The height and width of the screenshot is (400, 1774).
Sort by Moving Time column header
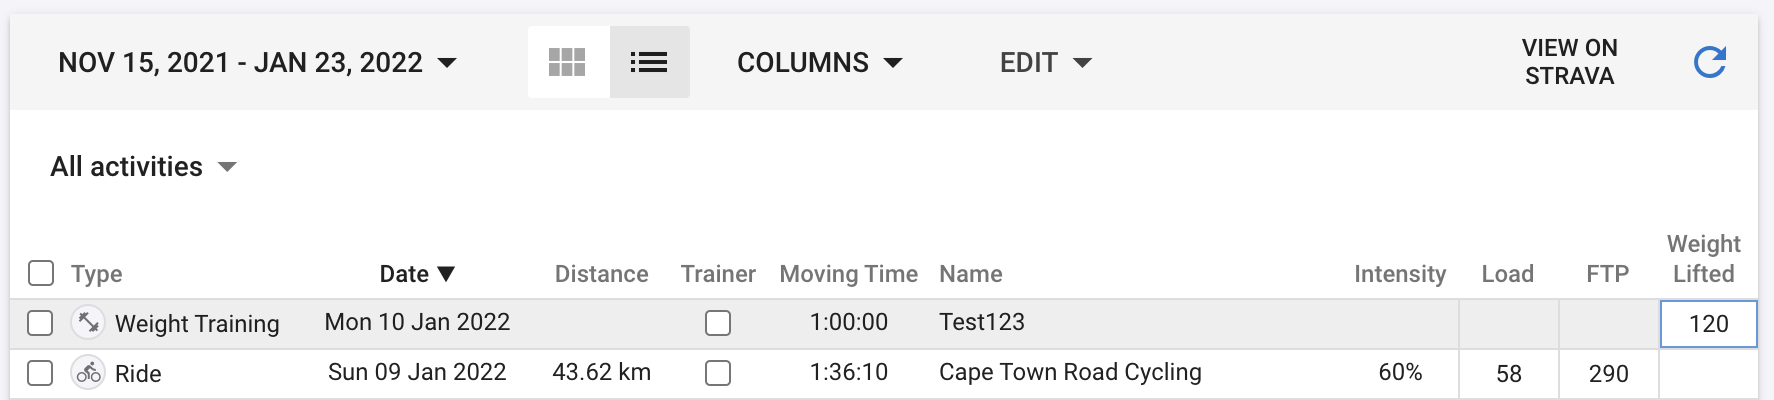point(848,274)
